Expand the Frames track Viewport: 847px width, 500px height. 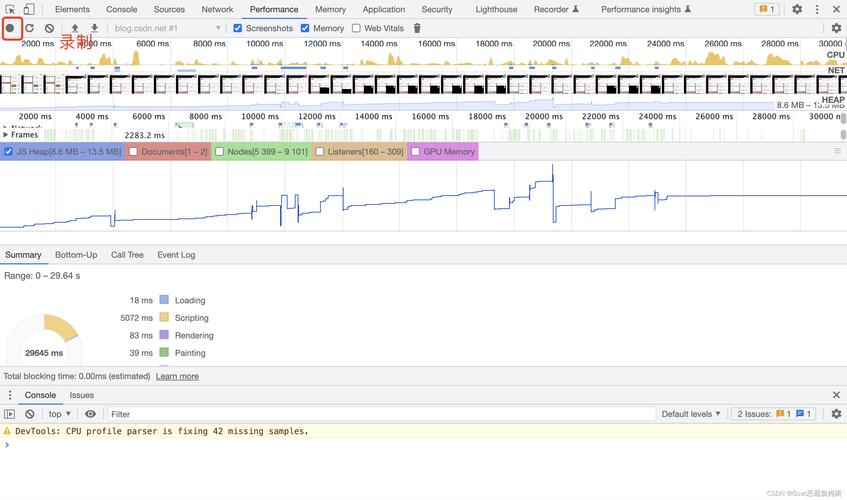coord(6,135)
